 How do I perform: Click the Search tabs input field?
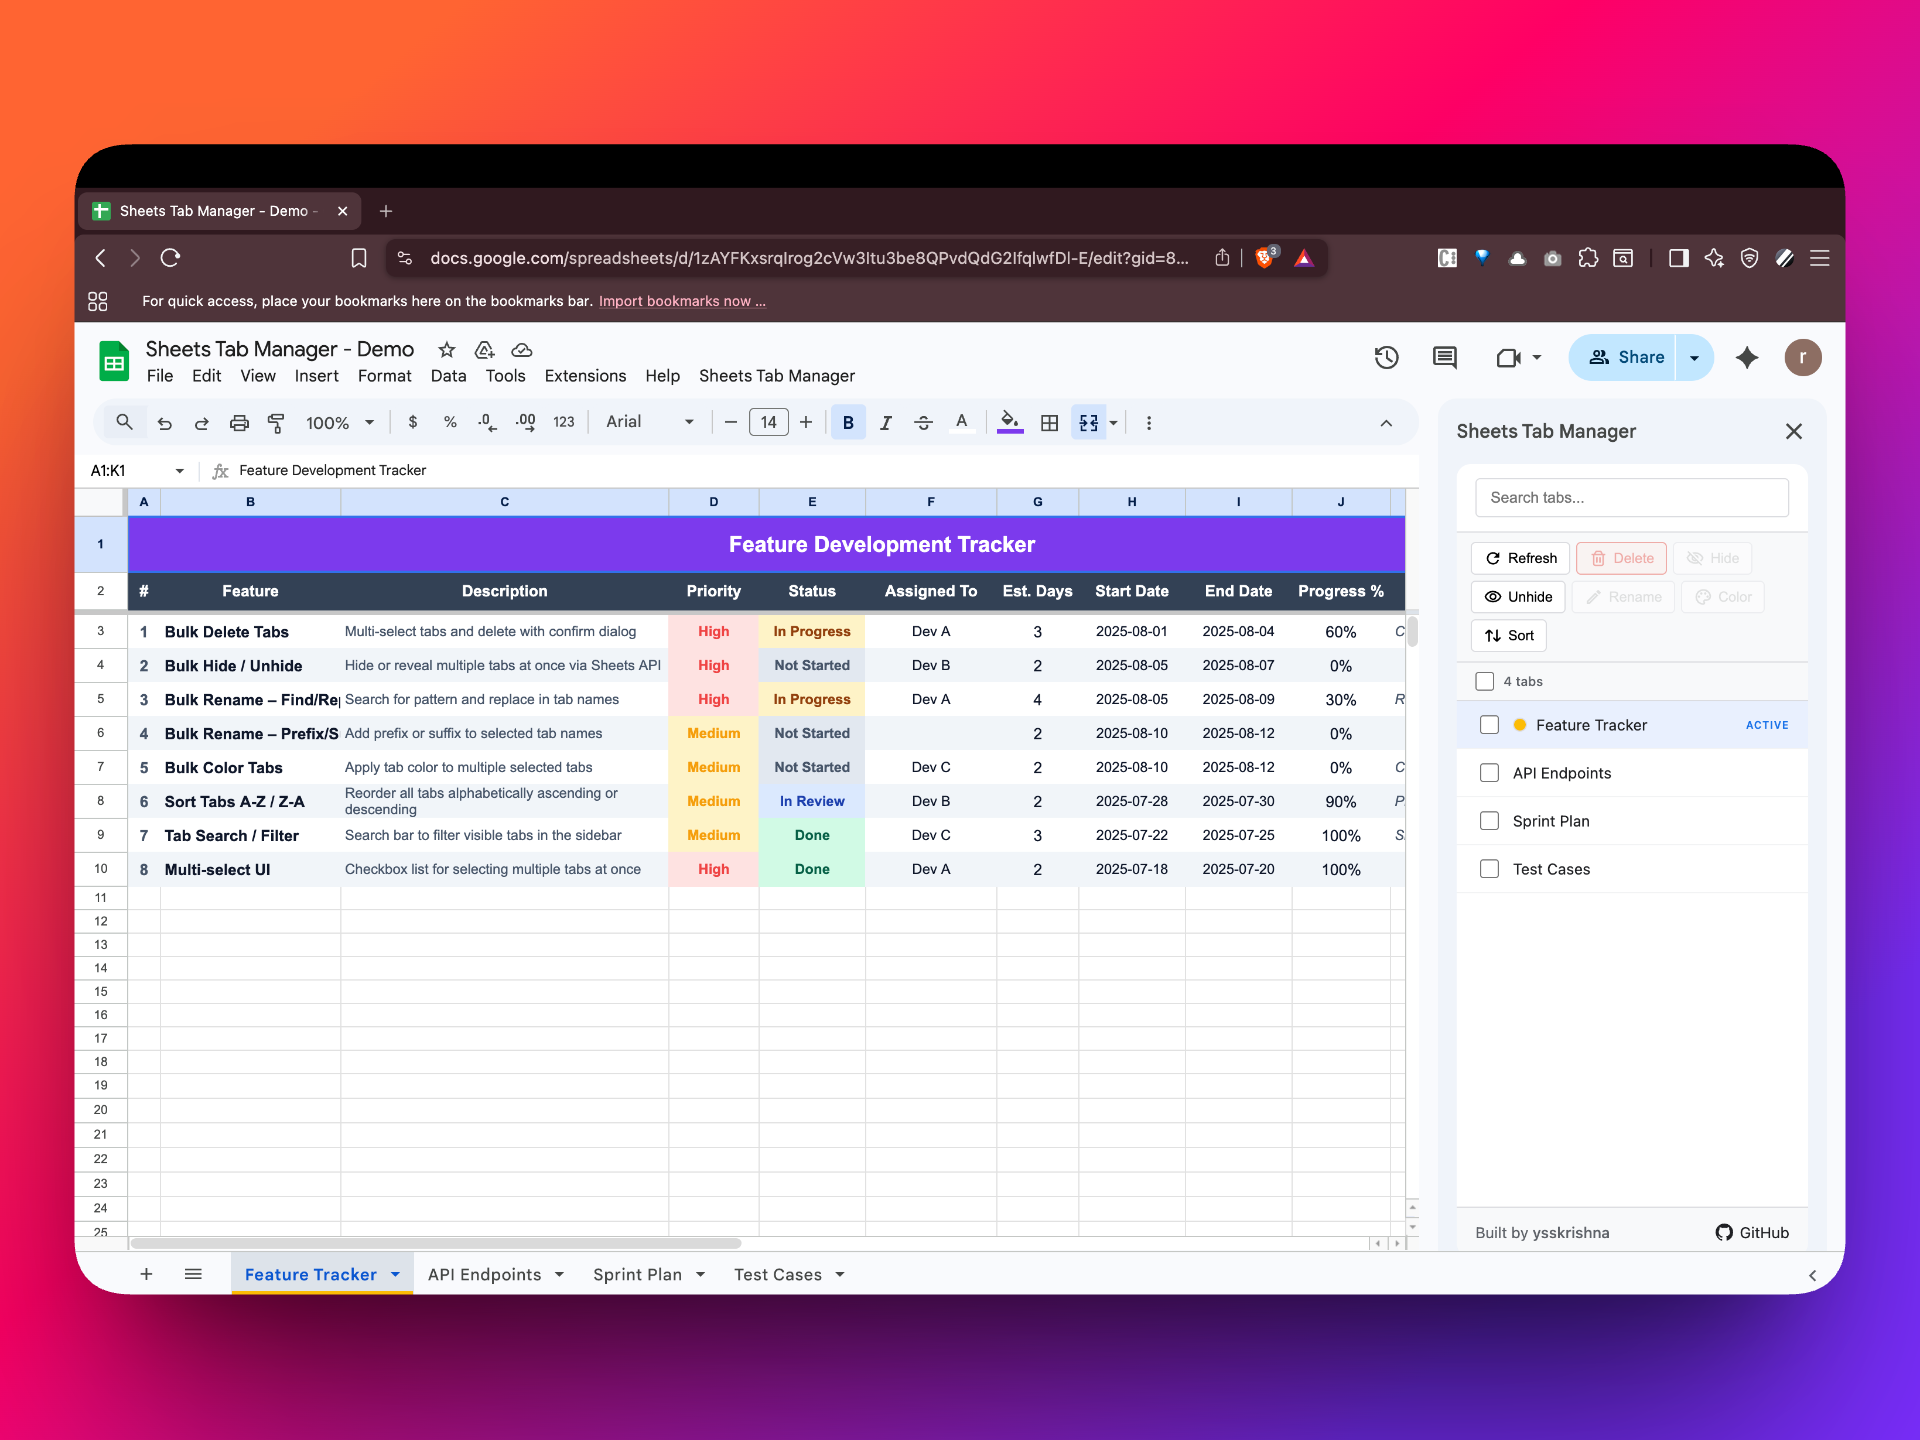[x=1631, y=497]
